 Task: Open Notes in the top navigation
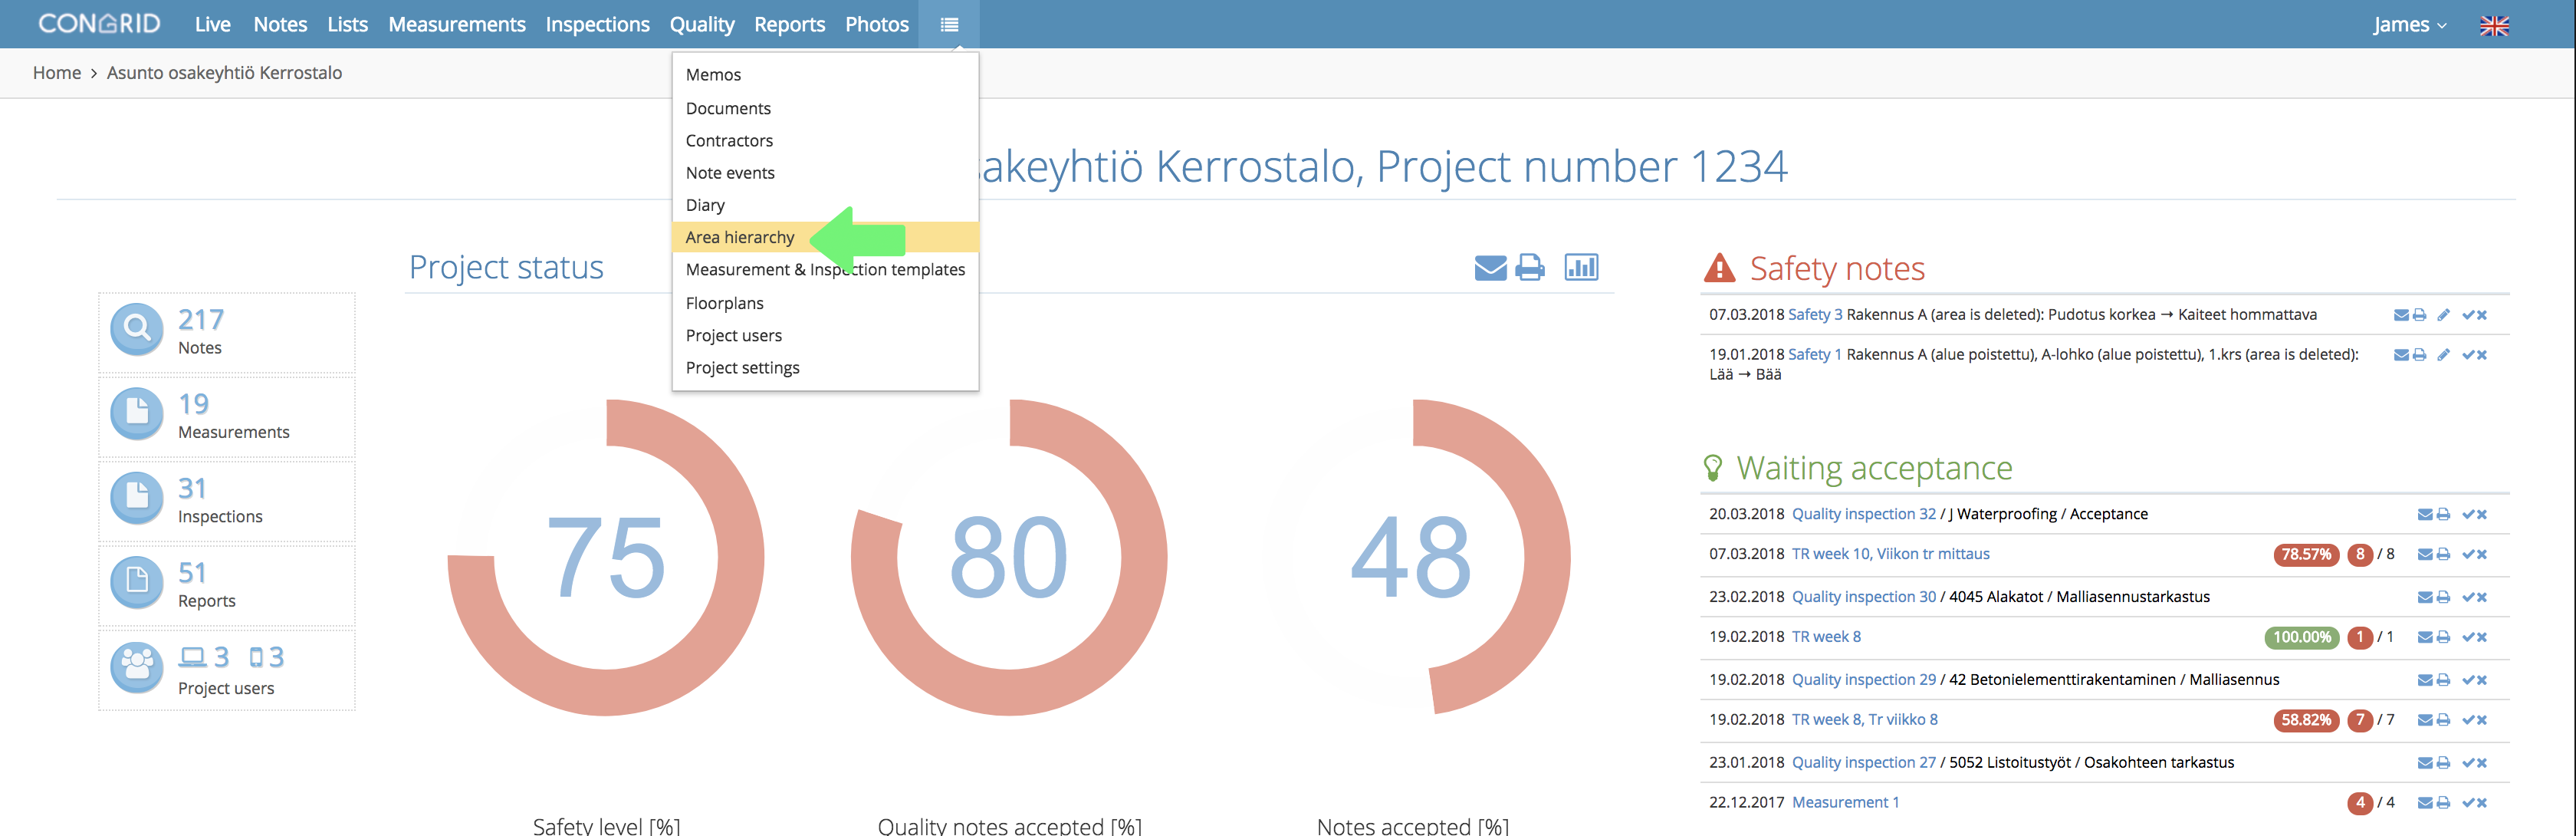pos(280,24)
